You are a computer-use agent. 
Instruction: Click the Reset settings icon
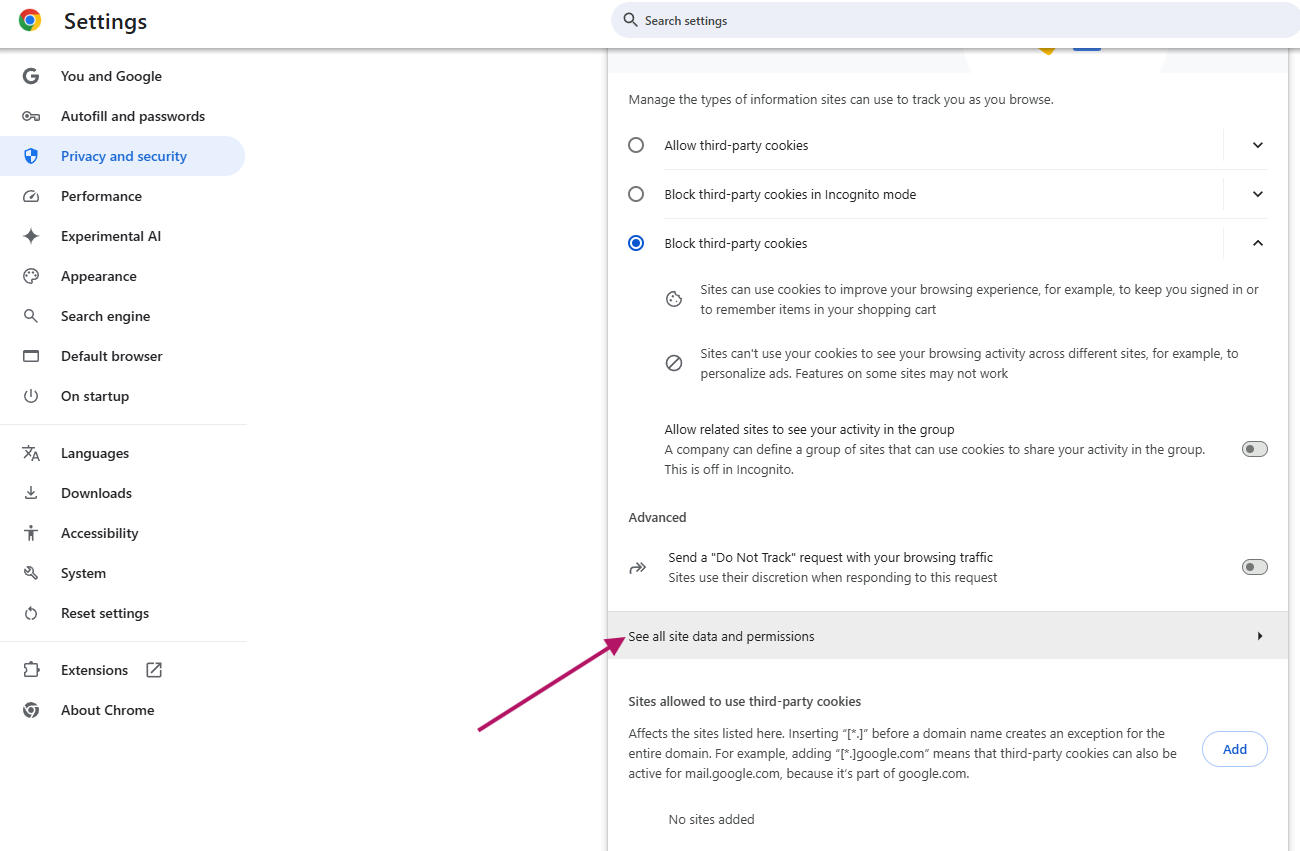(x=31, y=613)
